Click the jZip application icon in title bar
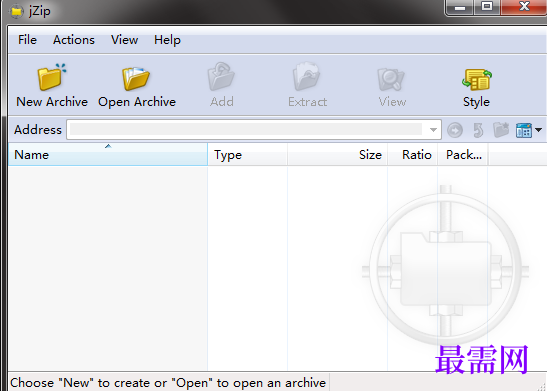The height and width of the screenshot is (391, 547). [16, 12]
